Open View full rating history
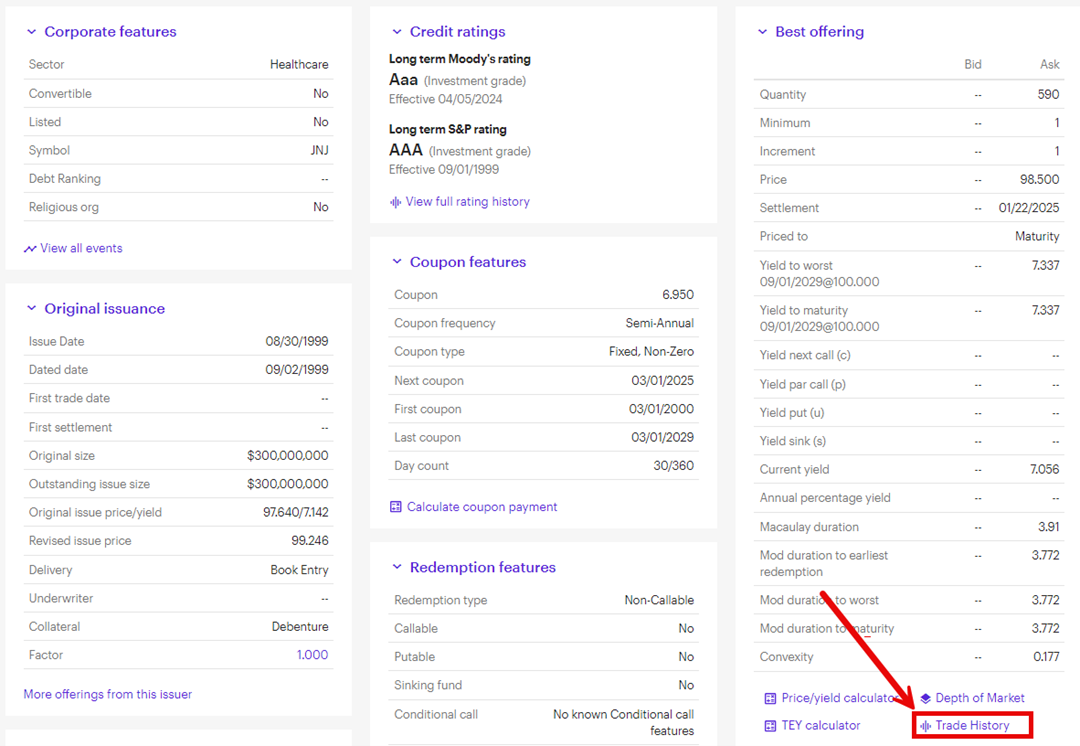Viewport: 1080px width, 746px height. (468, 201)
